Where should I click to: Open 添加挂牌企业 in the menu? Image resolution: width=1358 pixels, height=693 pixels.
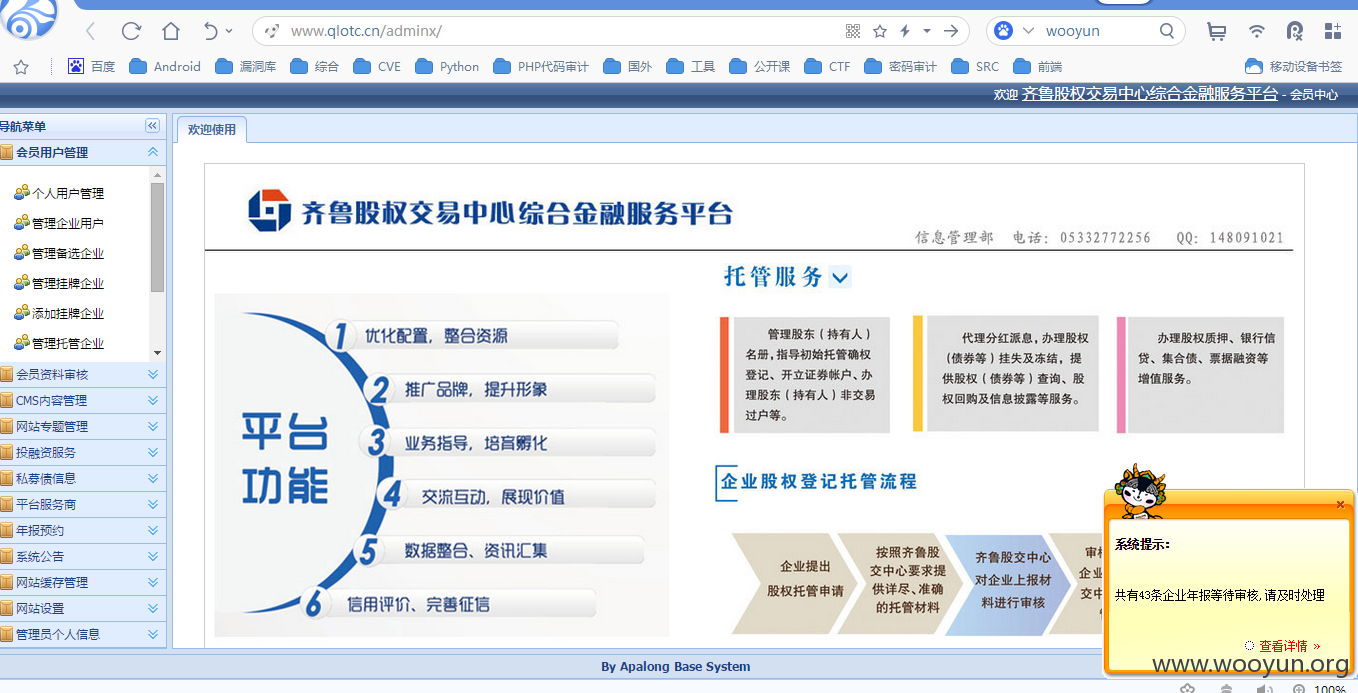click(x=67, y=313)
